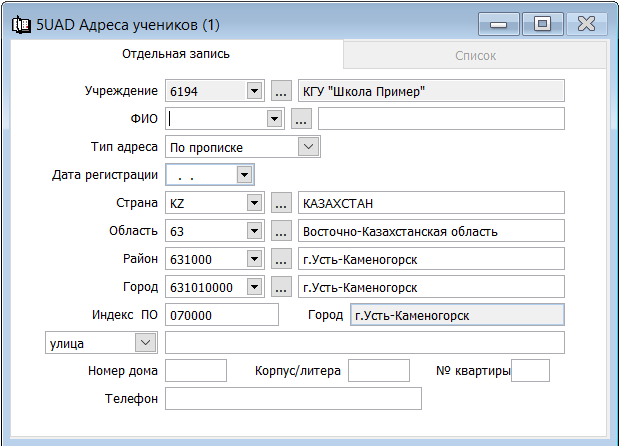Viewport: 619px width, 446px height.
Task: Expand the Район 631000 dropdown arrow
Action: 255,259
